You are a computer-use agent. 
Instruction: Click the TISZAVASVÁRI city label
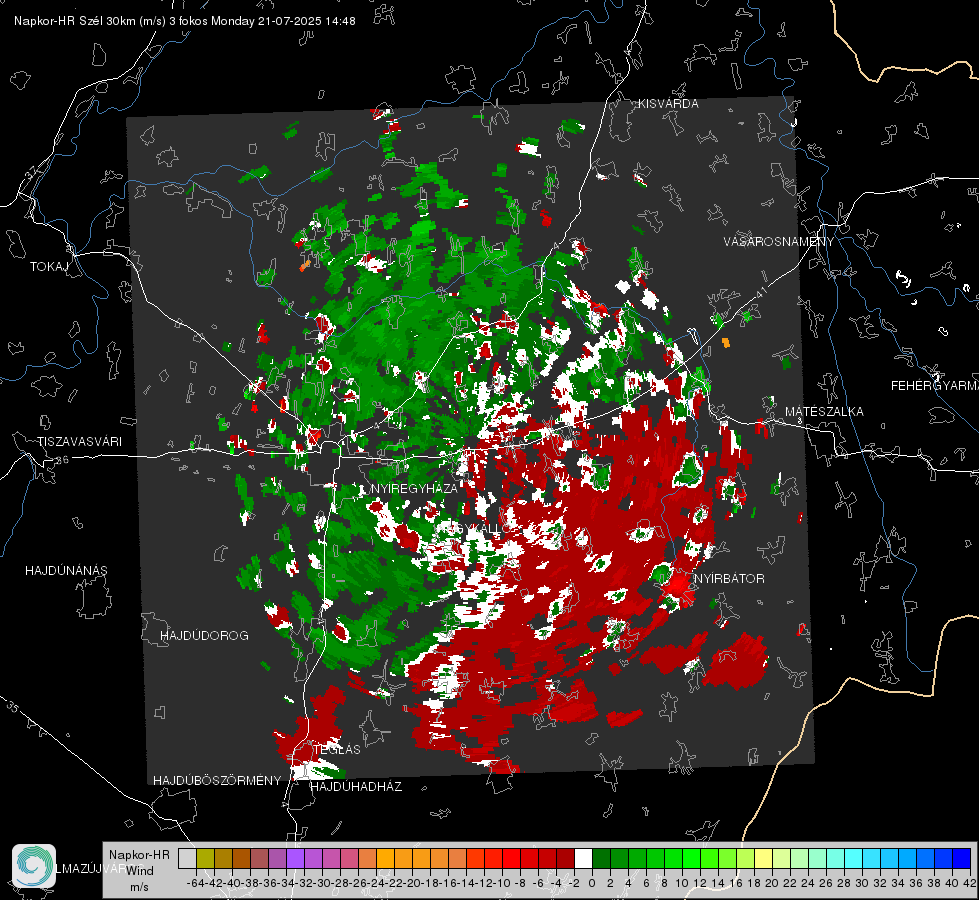[x=79, y=442]
